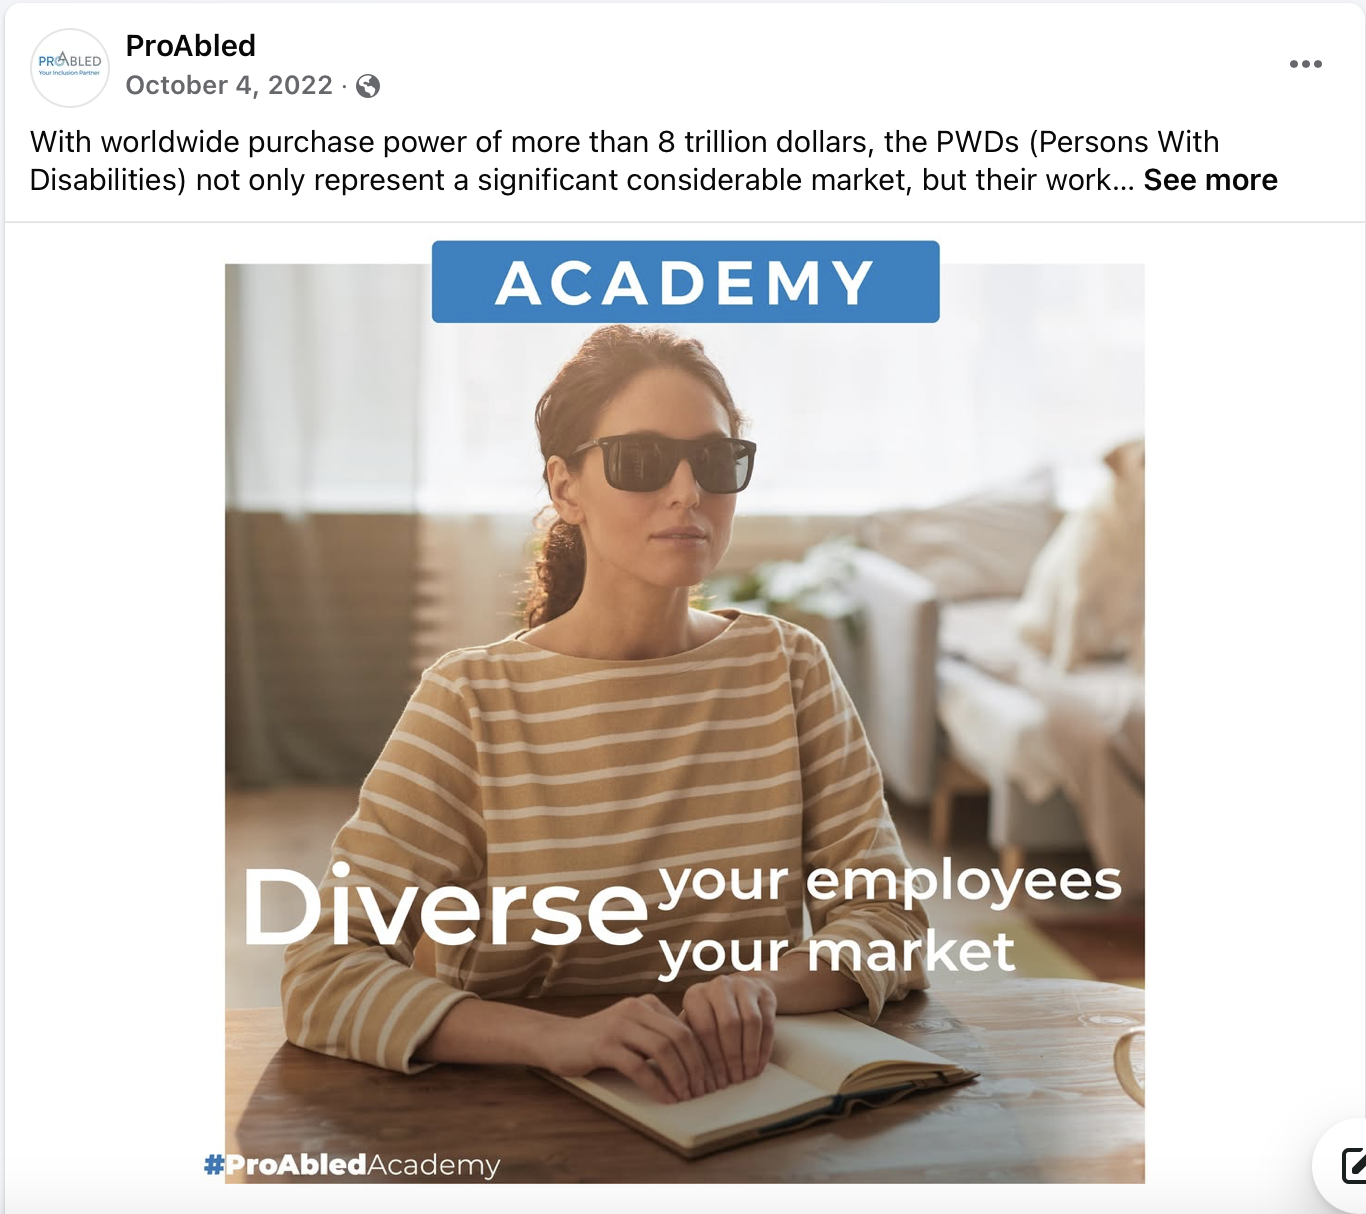Click the large Diverse word in image

pyautogui.click(x=446, y=907)
